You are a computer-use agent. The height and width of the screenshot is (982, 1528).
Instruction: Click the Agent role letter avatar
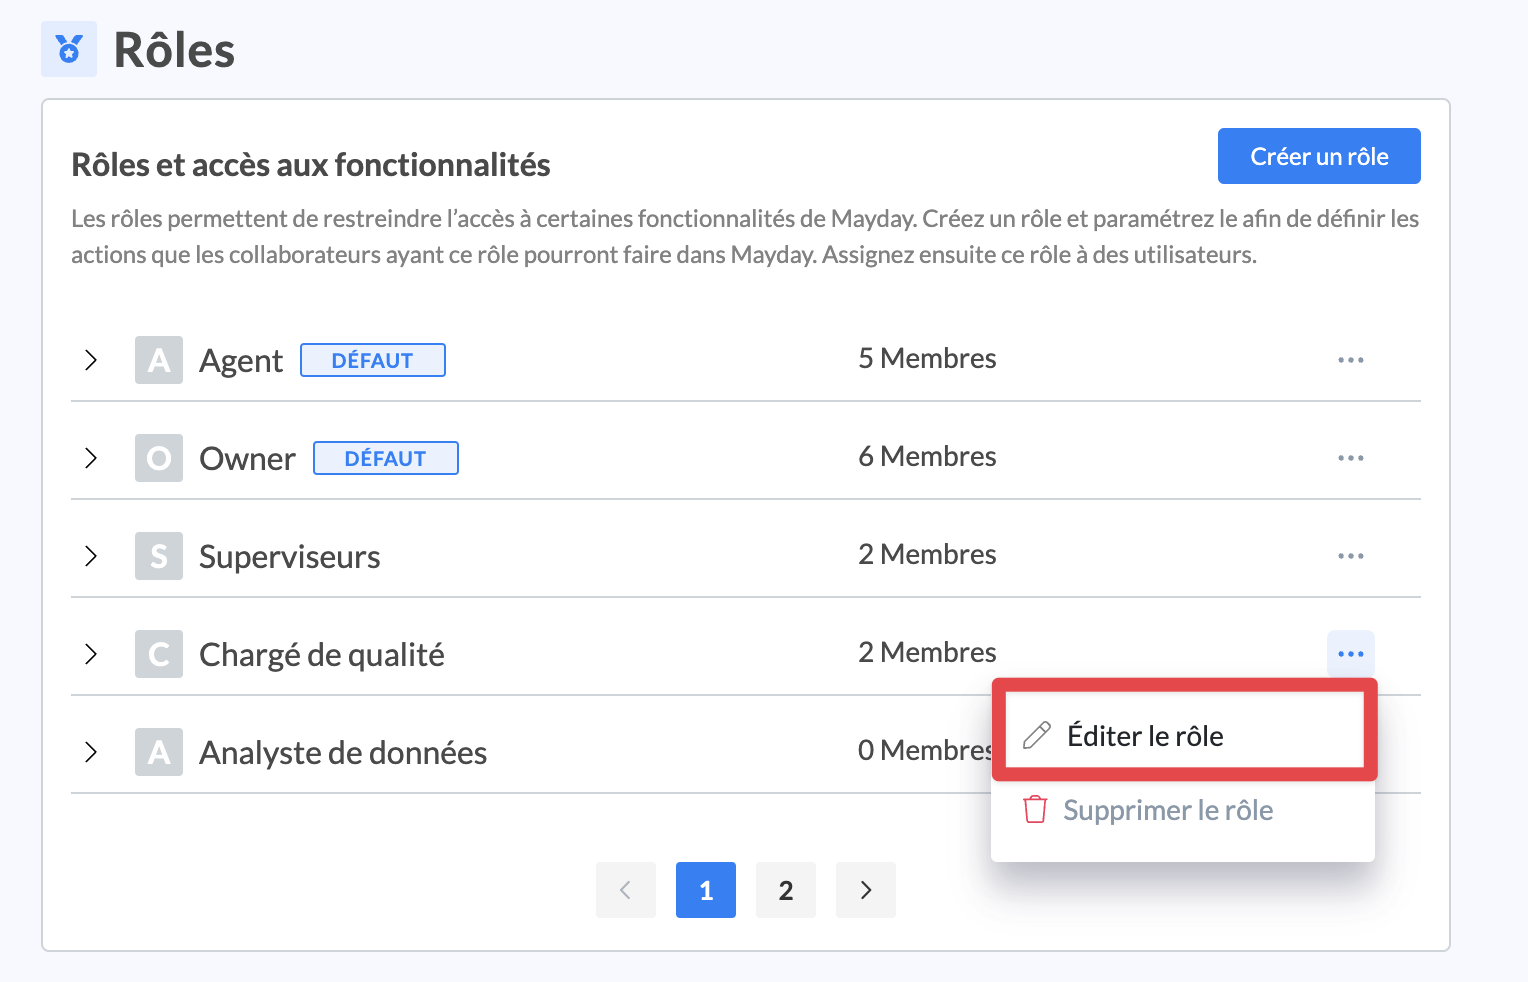(159, 360)
